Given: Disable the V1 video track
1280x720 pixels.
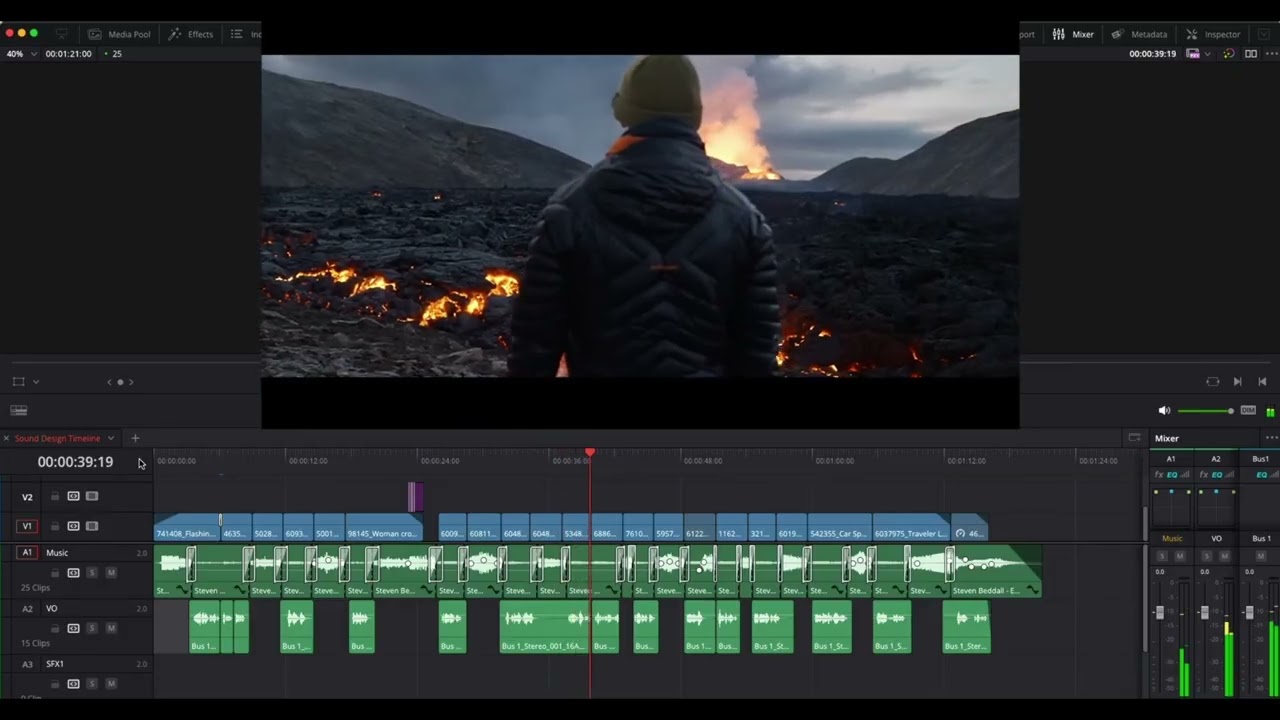Looking at the screenshot, I should click(92, 526).
